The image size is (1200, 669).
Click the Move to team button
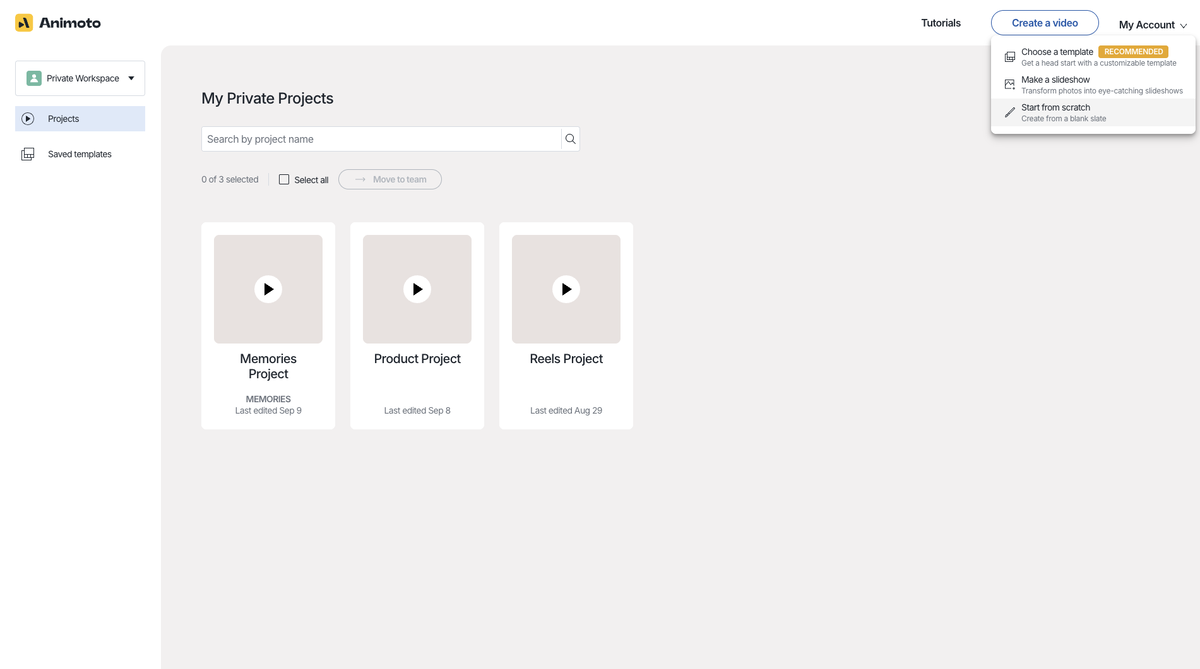[x=389, y=179]
